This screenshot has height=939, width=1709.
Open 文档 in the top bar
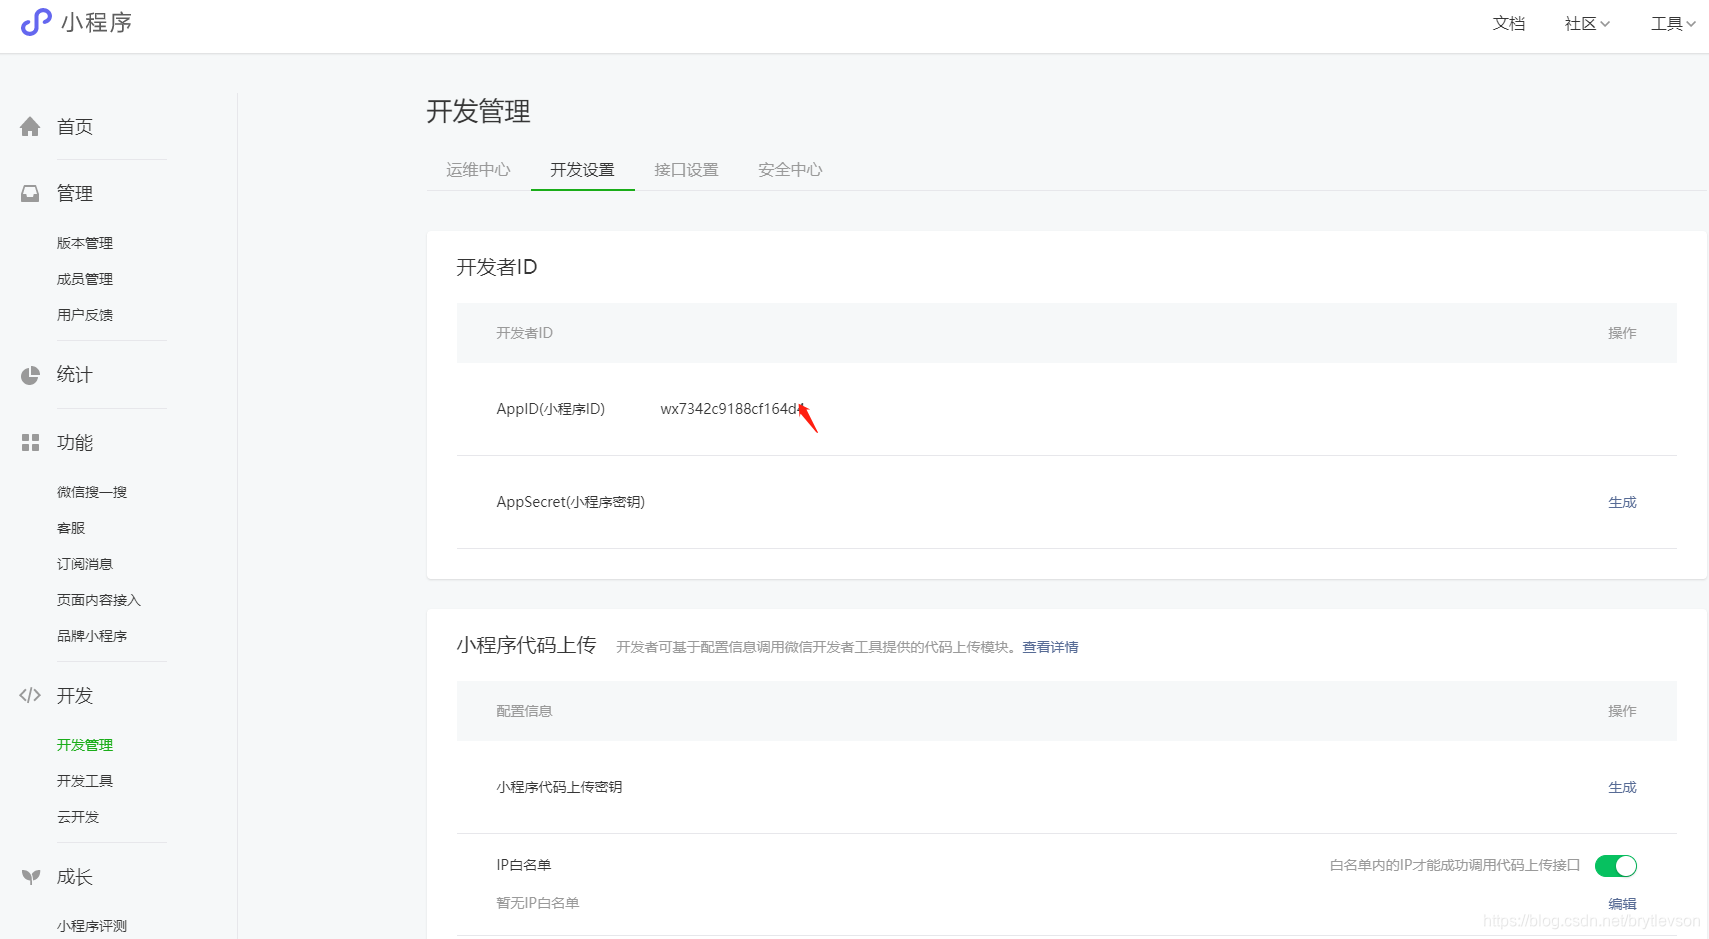click(1509, 23)
